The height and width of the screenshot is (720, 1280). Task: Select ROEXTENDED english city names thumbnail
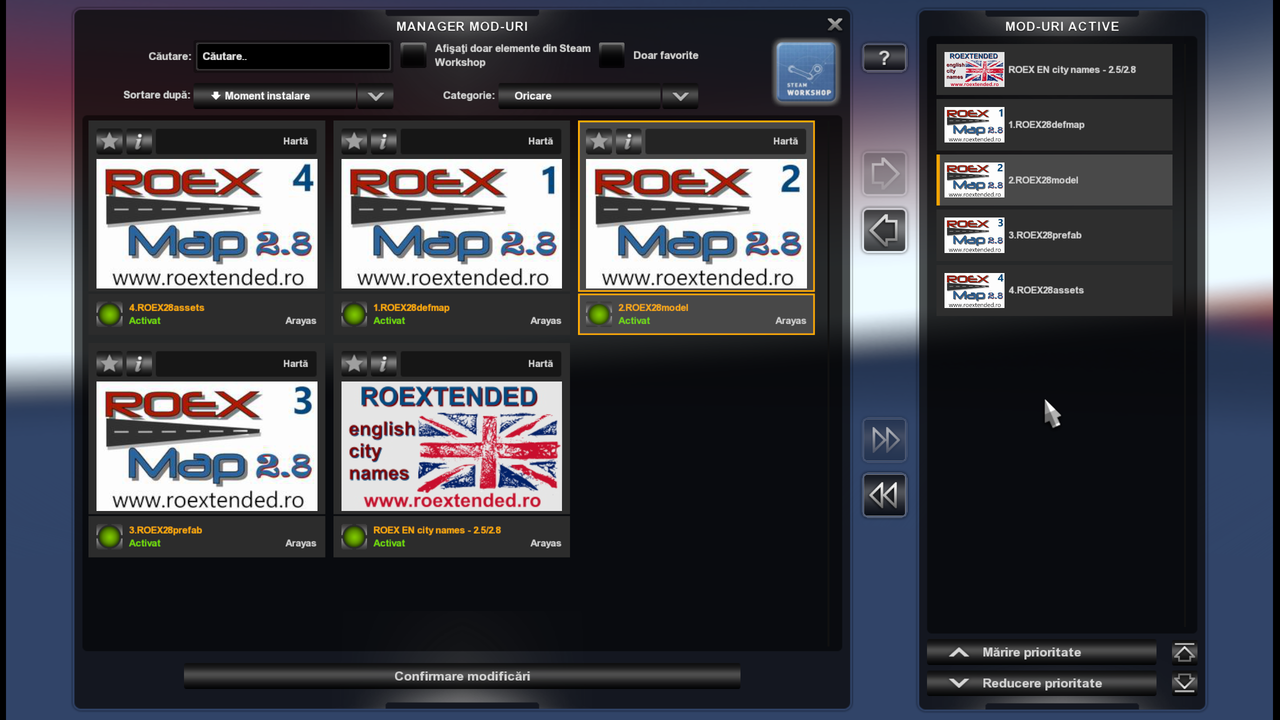click(452, 446)
